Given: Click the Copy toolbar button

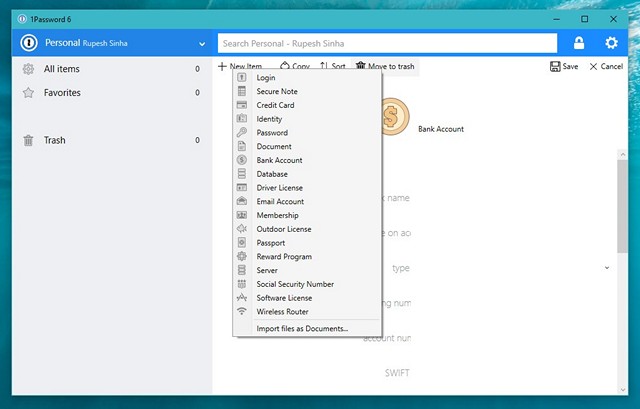Looking at the screenshot, I should 295,66.
